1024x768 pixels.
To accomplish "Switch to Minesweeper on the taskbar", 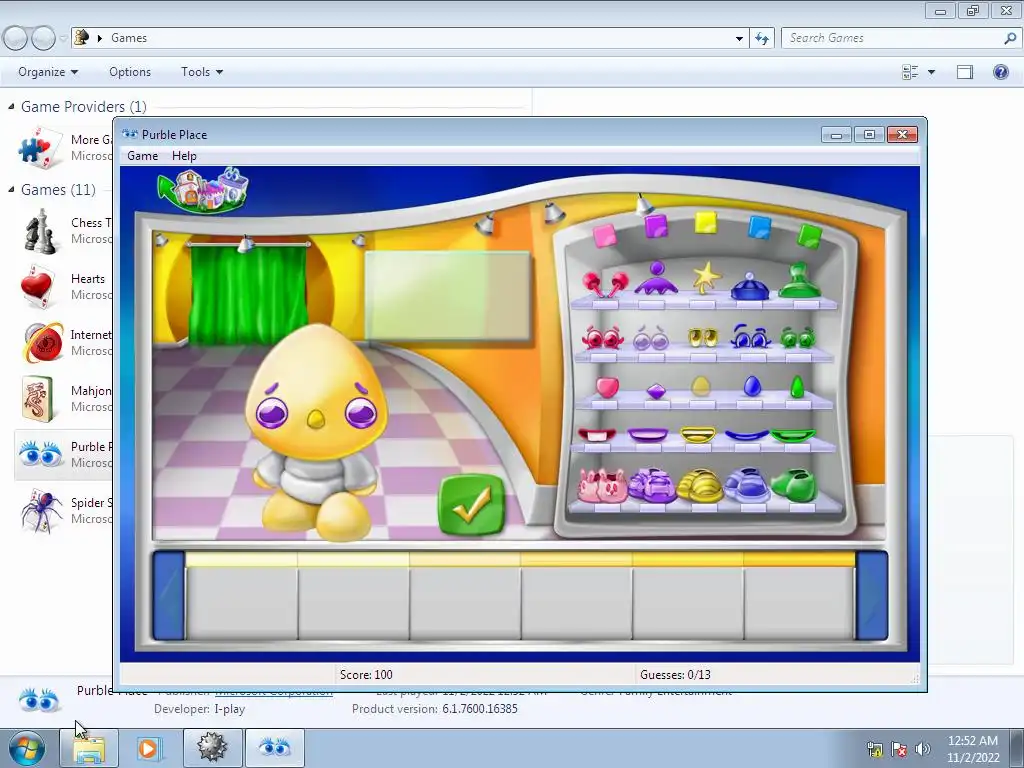I will 212,748.
